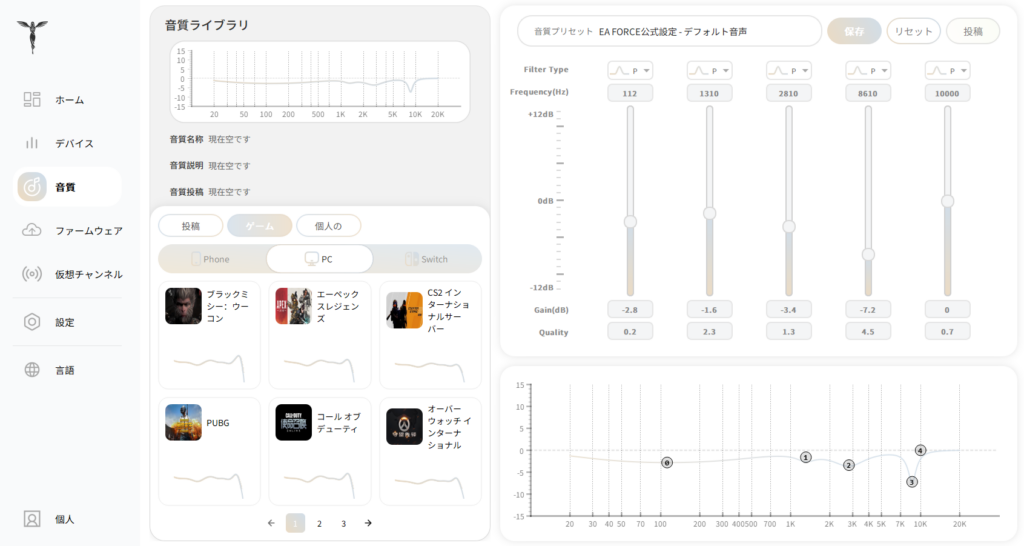Open the ファームウェア cloud upload icon
1024x546 pixels.
32,230
